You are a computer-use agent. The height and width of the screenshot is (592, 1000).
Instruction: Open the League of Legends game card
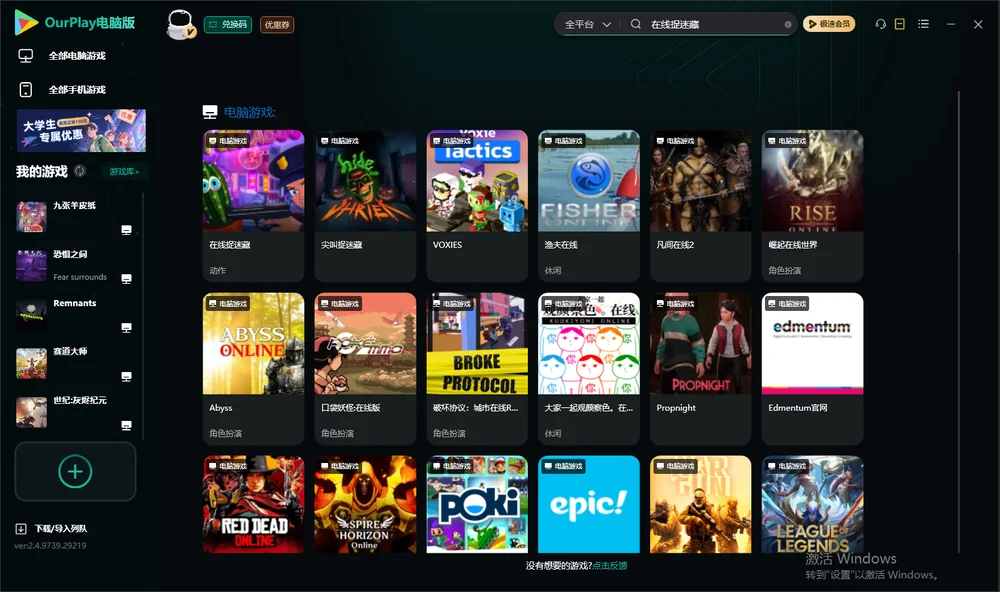tap(812, 504)
